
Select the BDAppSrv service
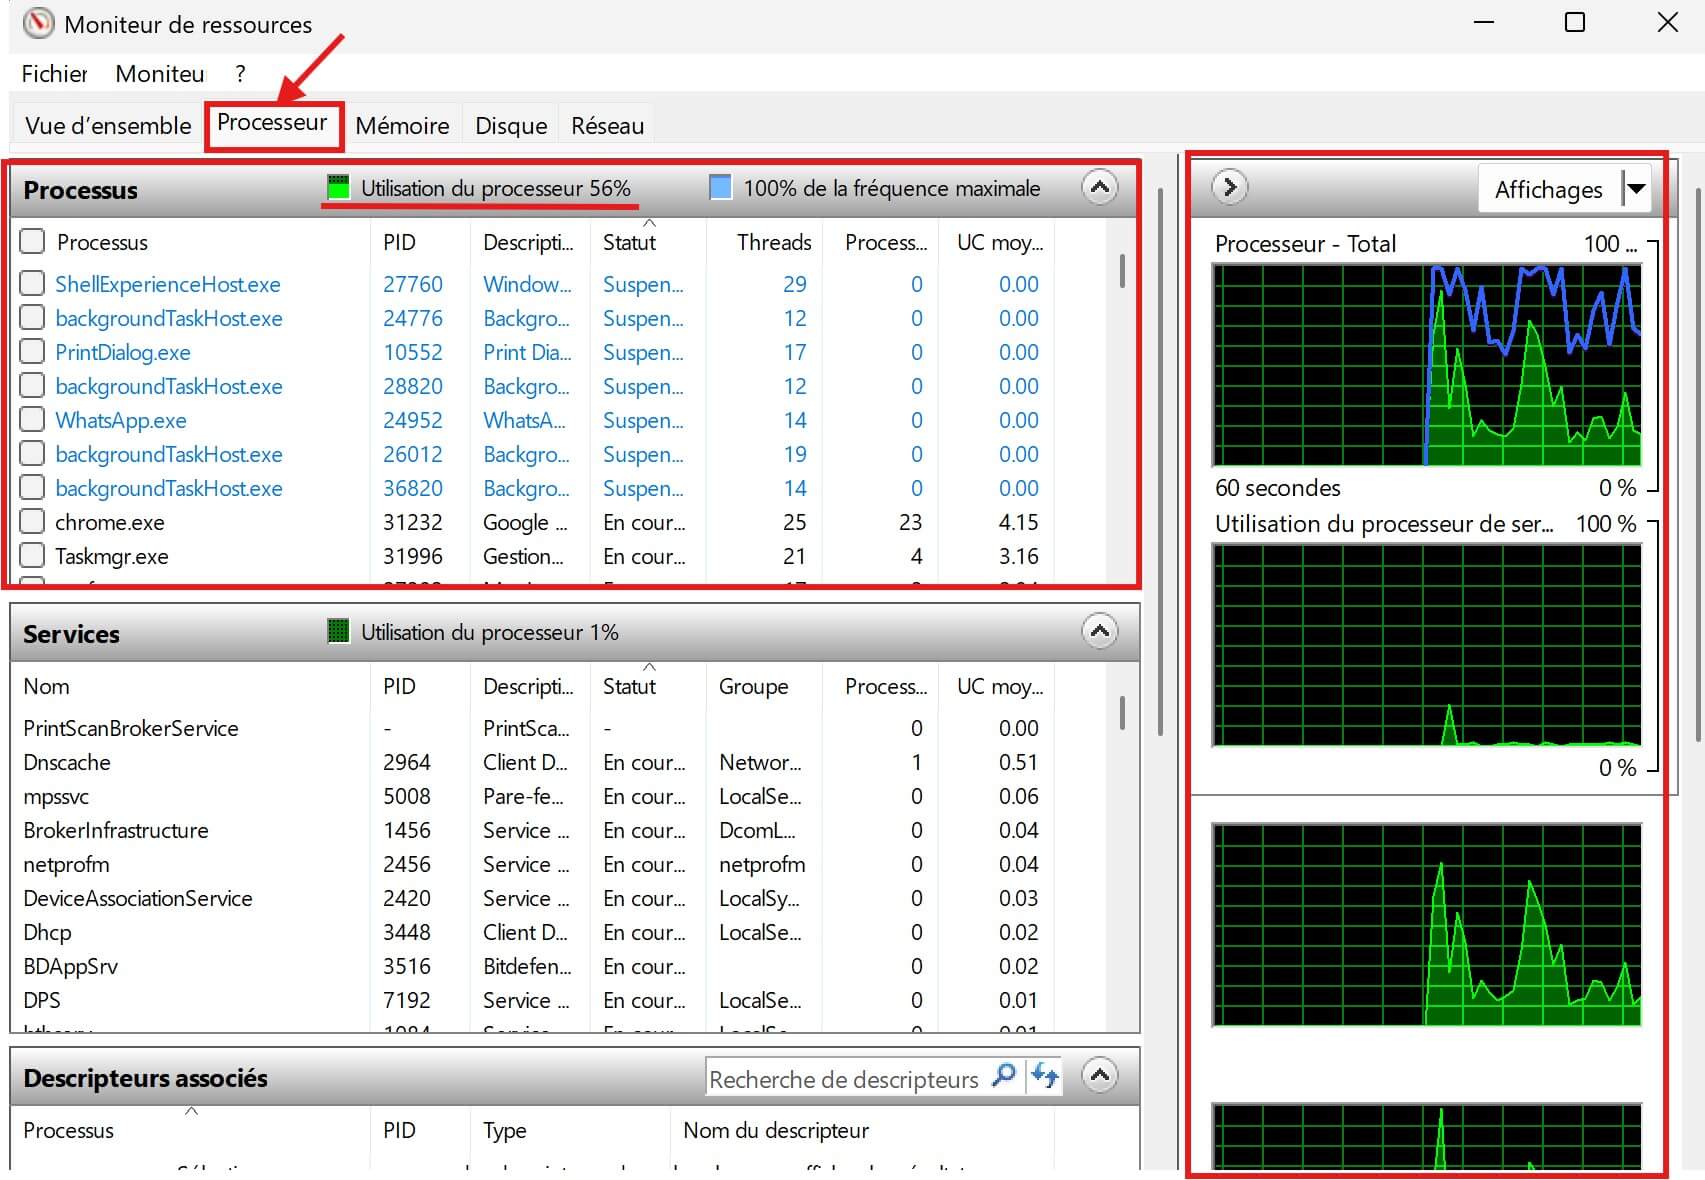70,966
